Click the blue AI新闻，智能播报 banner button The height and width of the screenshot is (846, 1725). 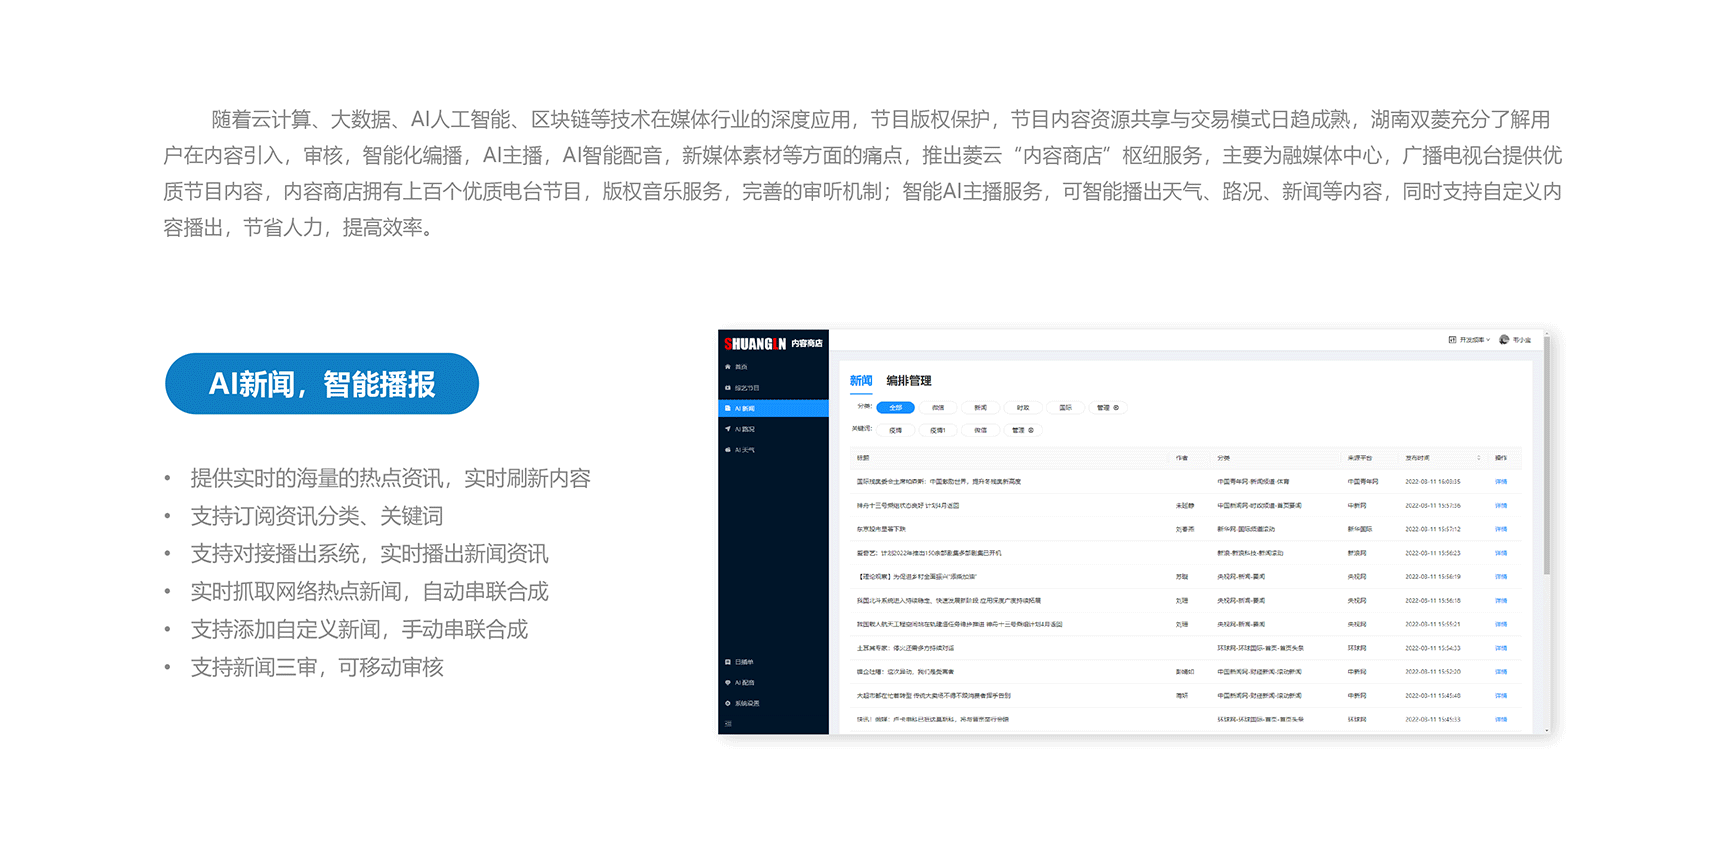point(322,384)
